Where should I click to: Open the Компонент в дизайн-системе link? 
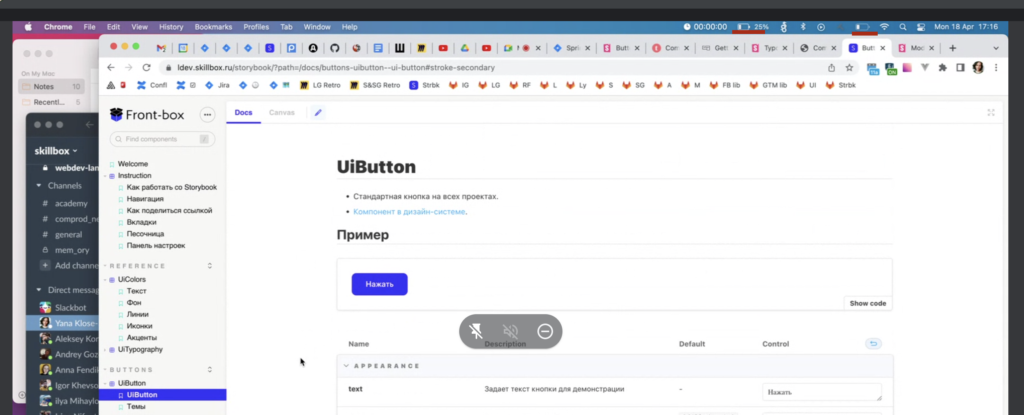[409, 212]
